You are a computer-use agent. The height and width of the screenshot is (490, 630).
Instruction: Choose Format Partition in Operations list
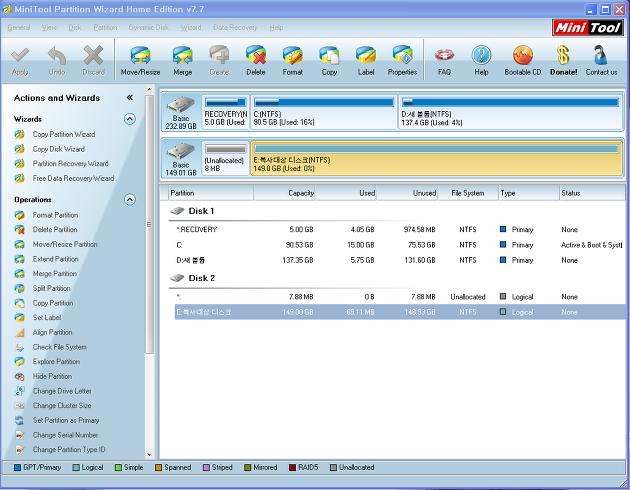55,215
